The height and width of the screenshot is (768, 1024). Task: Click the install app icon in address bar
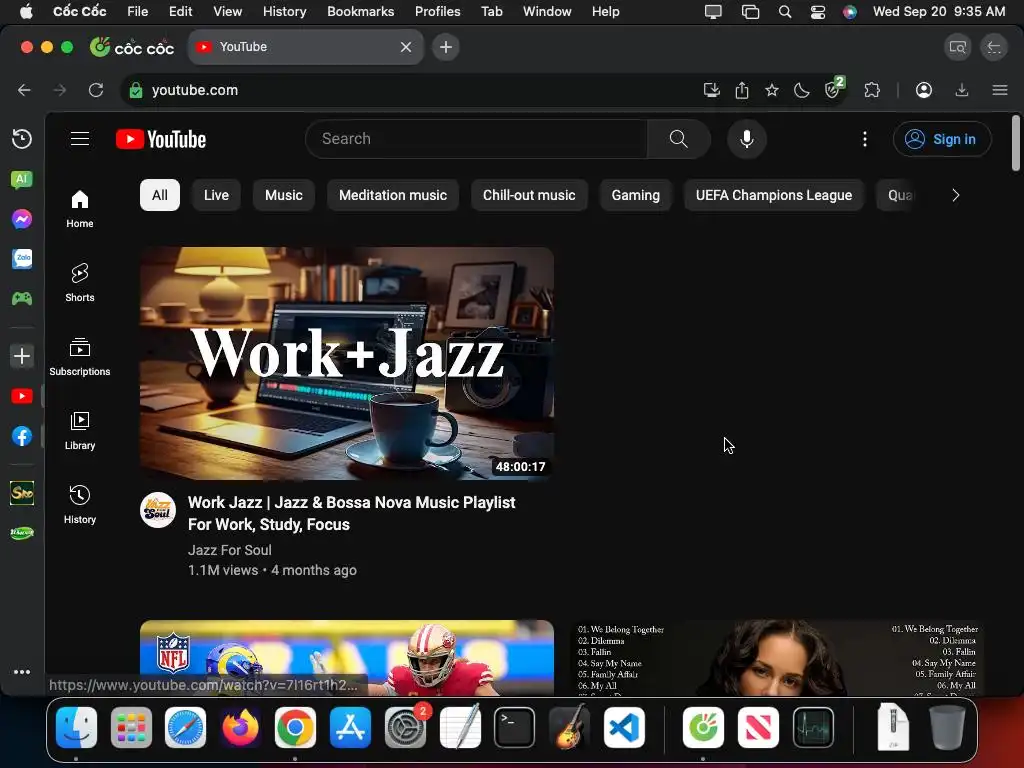click(711, 90)
